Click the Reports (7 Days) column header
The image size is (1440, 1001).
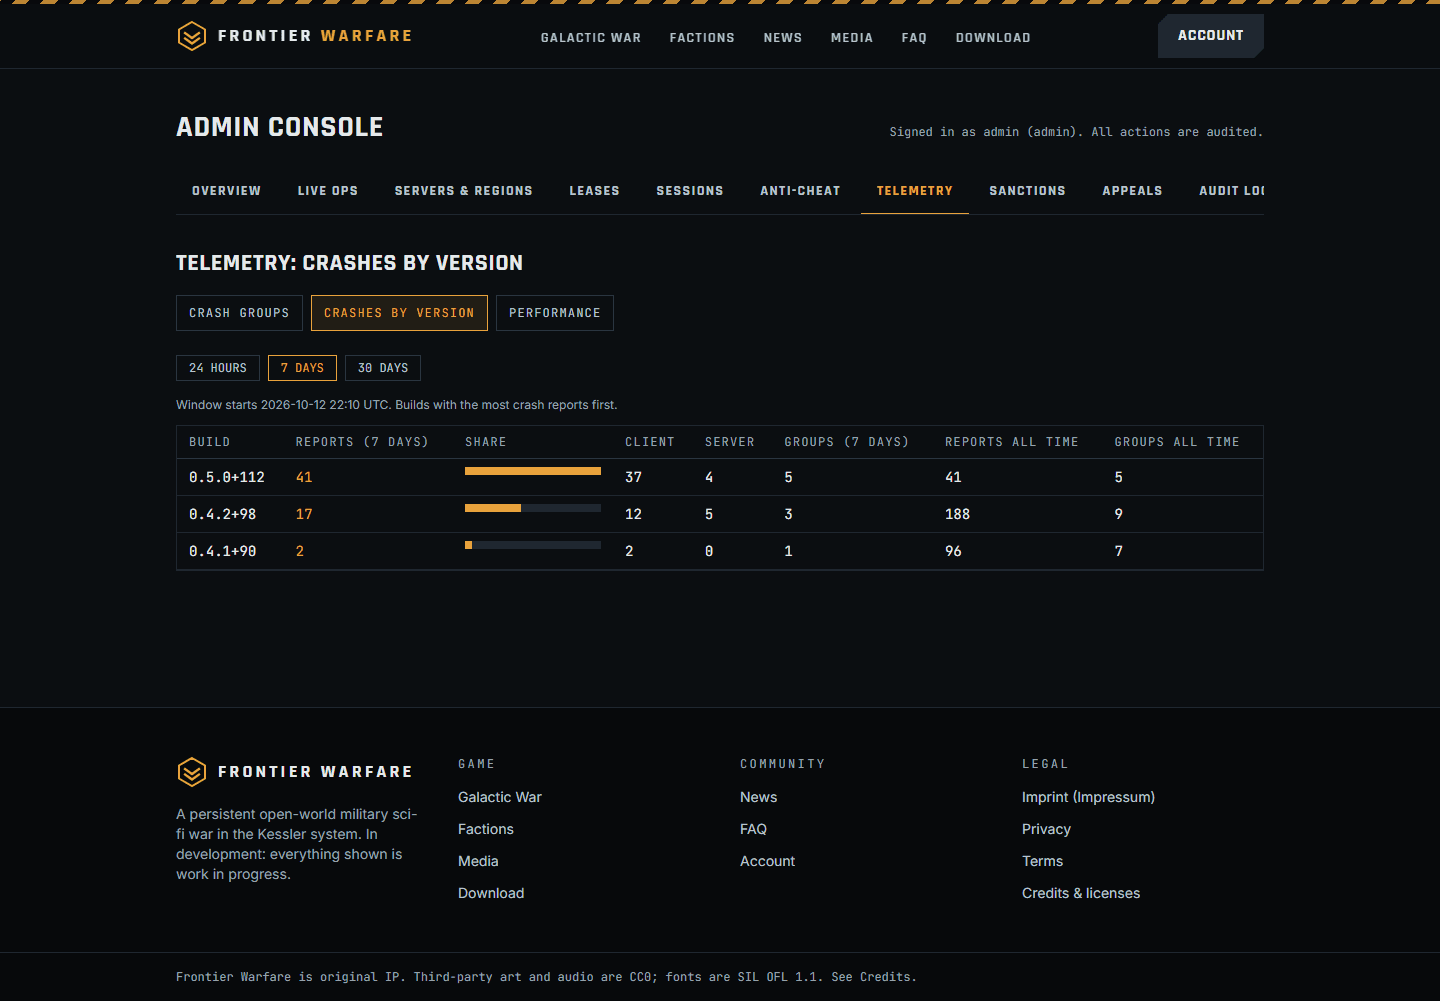click(x=362, y=442)
